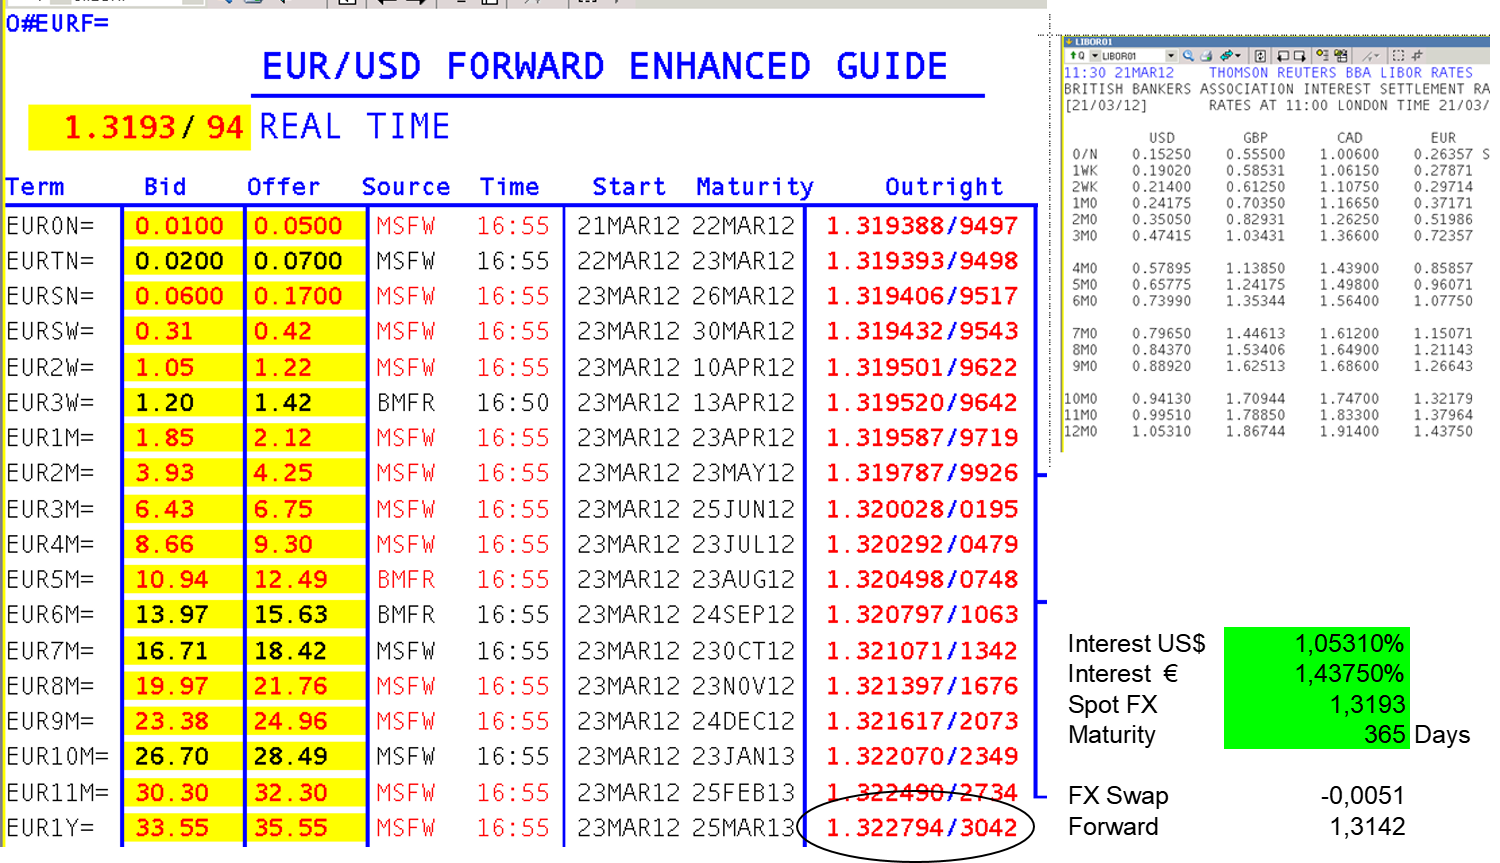Screen dimensions: 1500x863
Task: Expand the arrow next to linked-arrows icon
Action: tap(1238, 56)
